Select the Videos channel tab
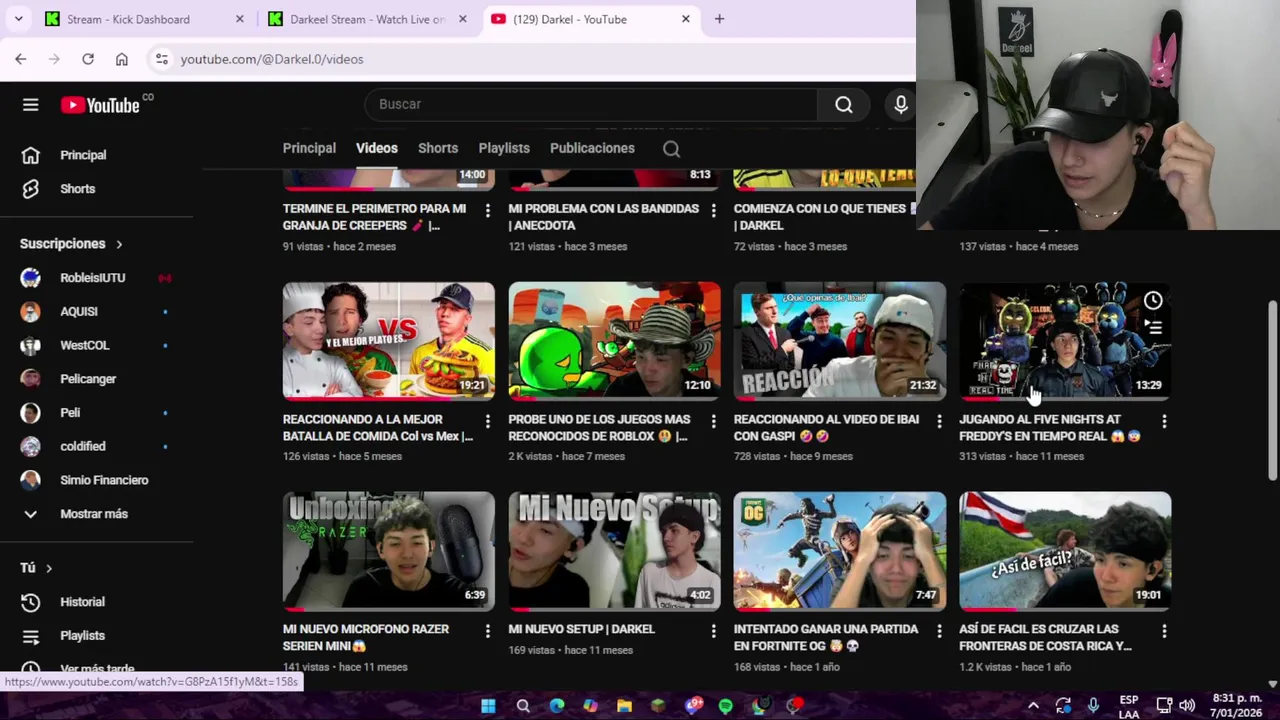Screen dimensions: 1280x720 coord(377,148)
